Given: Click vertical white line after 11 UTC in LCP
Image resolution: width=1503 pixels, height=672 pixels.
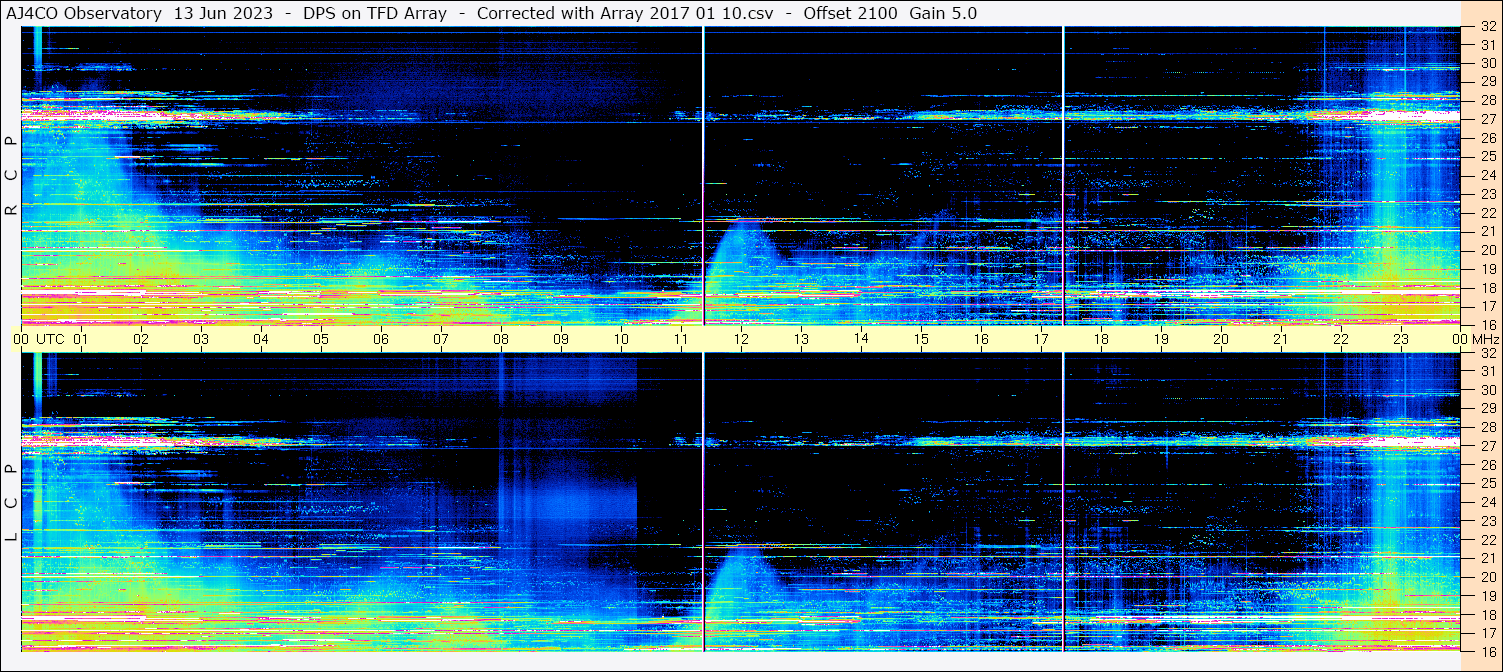Looking at the screenshot, I should pos(704,500).
